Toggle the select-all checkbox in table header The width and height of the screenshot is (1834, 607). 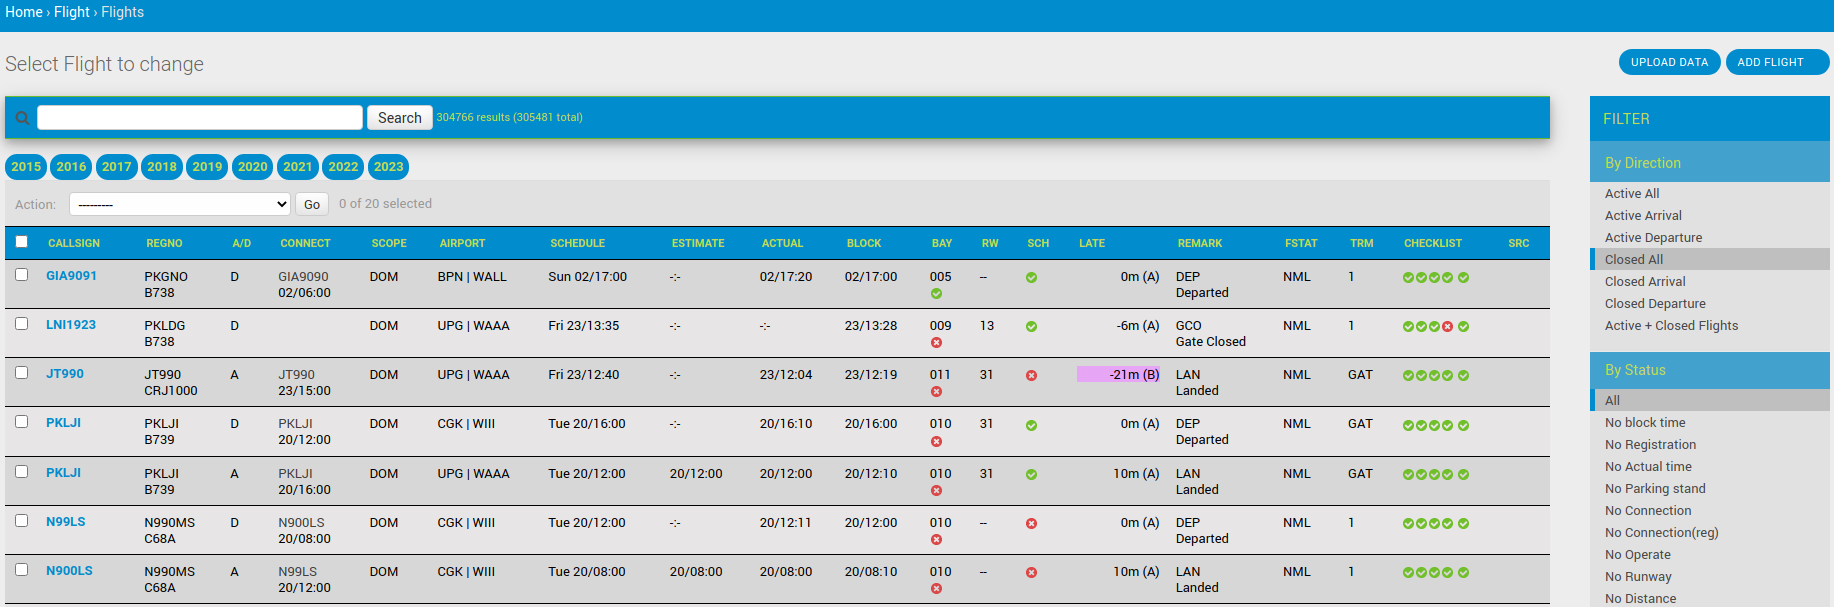[22, 242]
